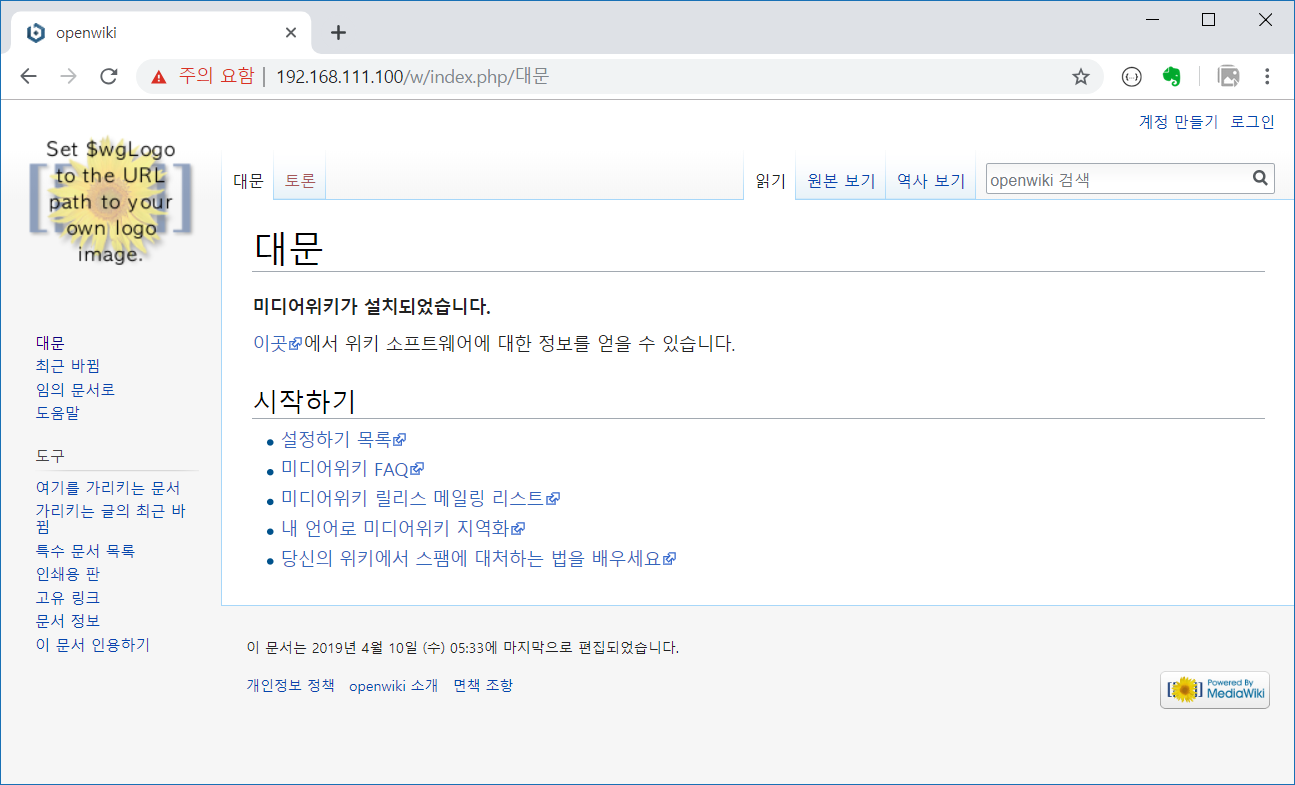Click the wiki logo placeholder image

111,201
